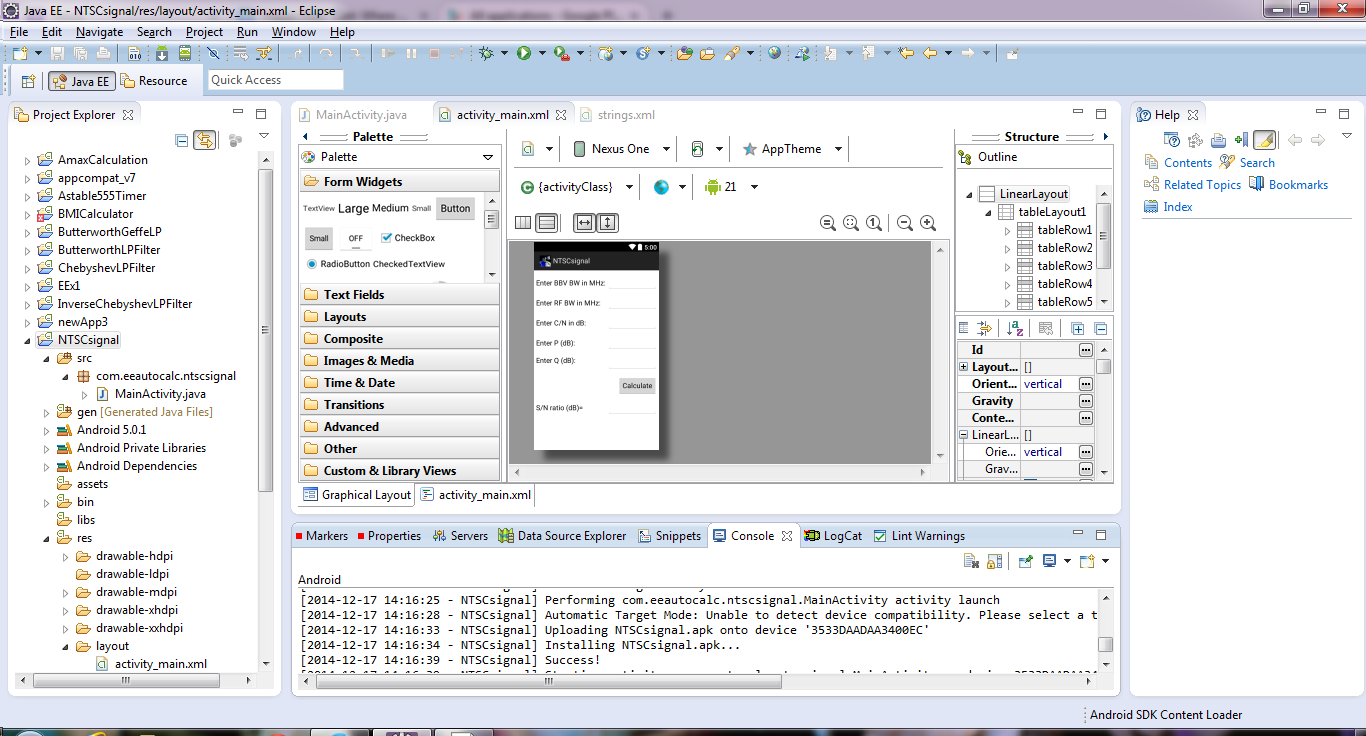Image resolution: width=1366 pixels, height=736 pixels.
Task: Clear the Console output
Action: coord(970,561)
